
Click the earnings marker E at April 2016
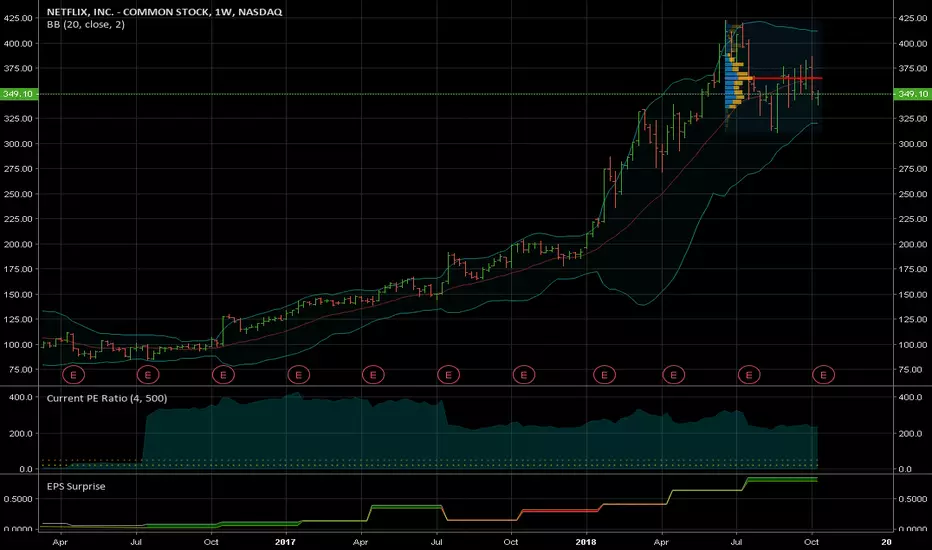74,375
